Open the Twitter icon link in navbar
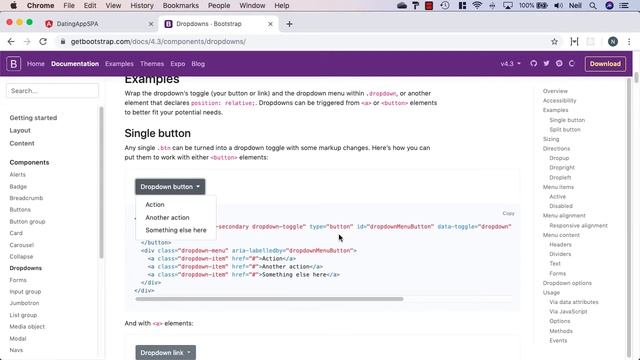This screenshot has height=360, width=640. pos(546,64)
